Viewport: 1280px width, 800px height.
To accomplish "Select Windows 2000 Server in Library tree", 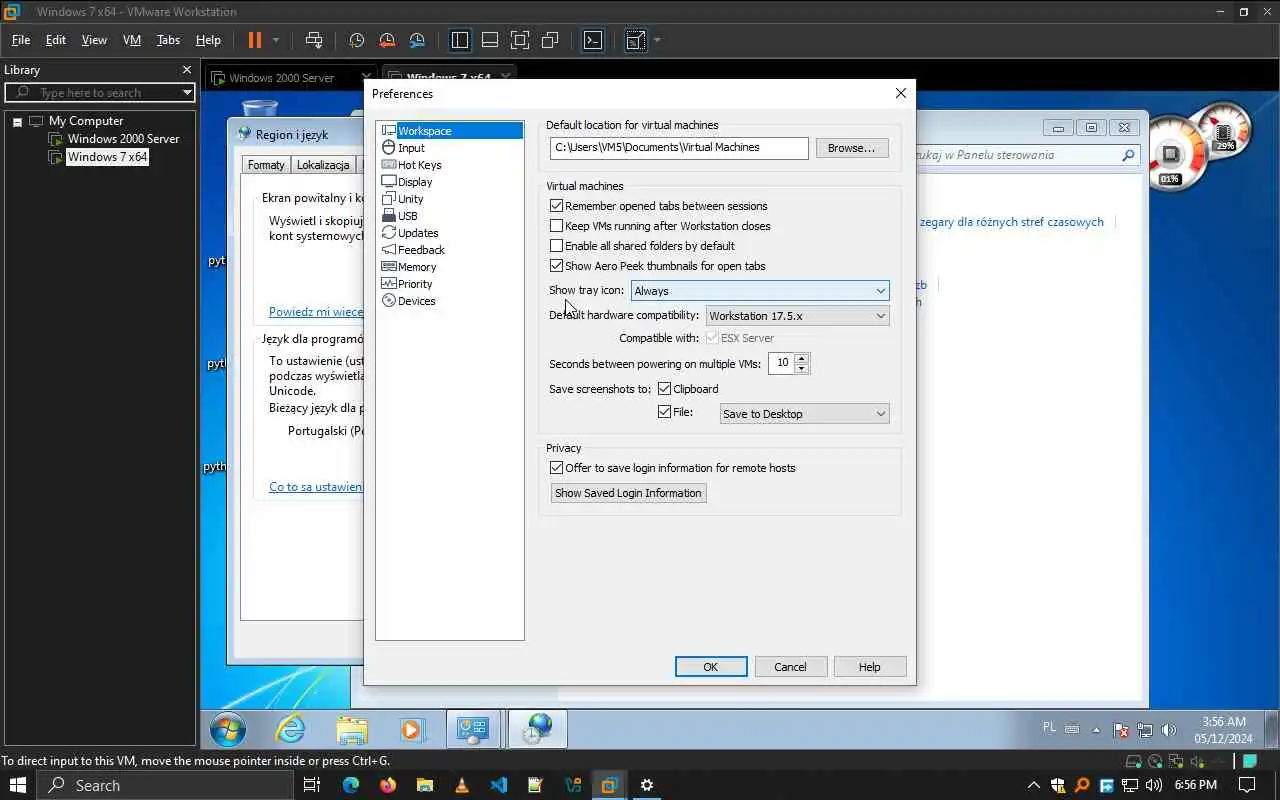I will click(123, 139).
